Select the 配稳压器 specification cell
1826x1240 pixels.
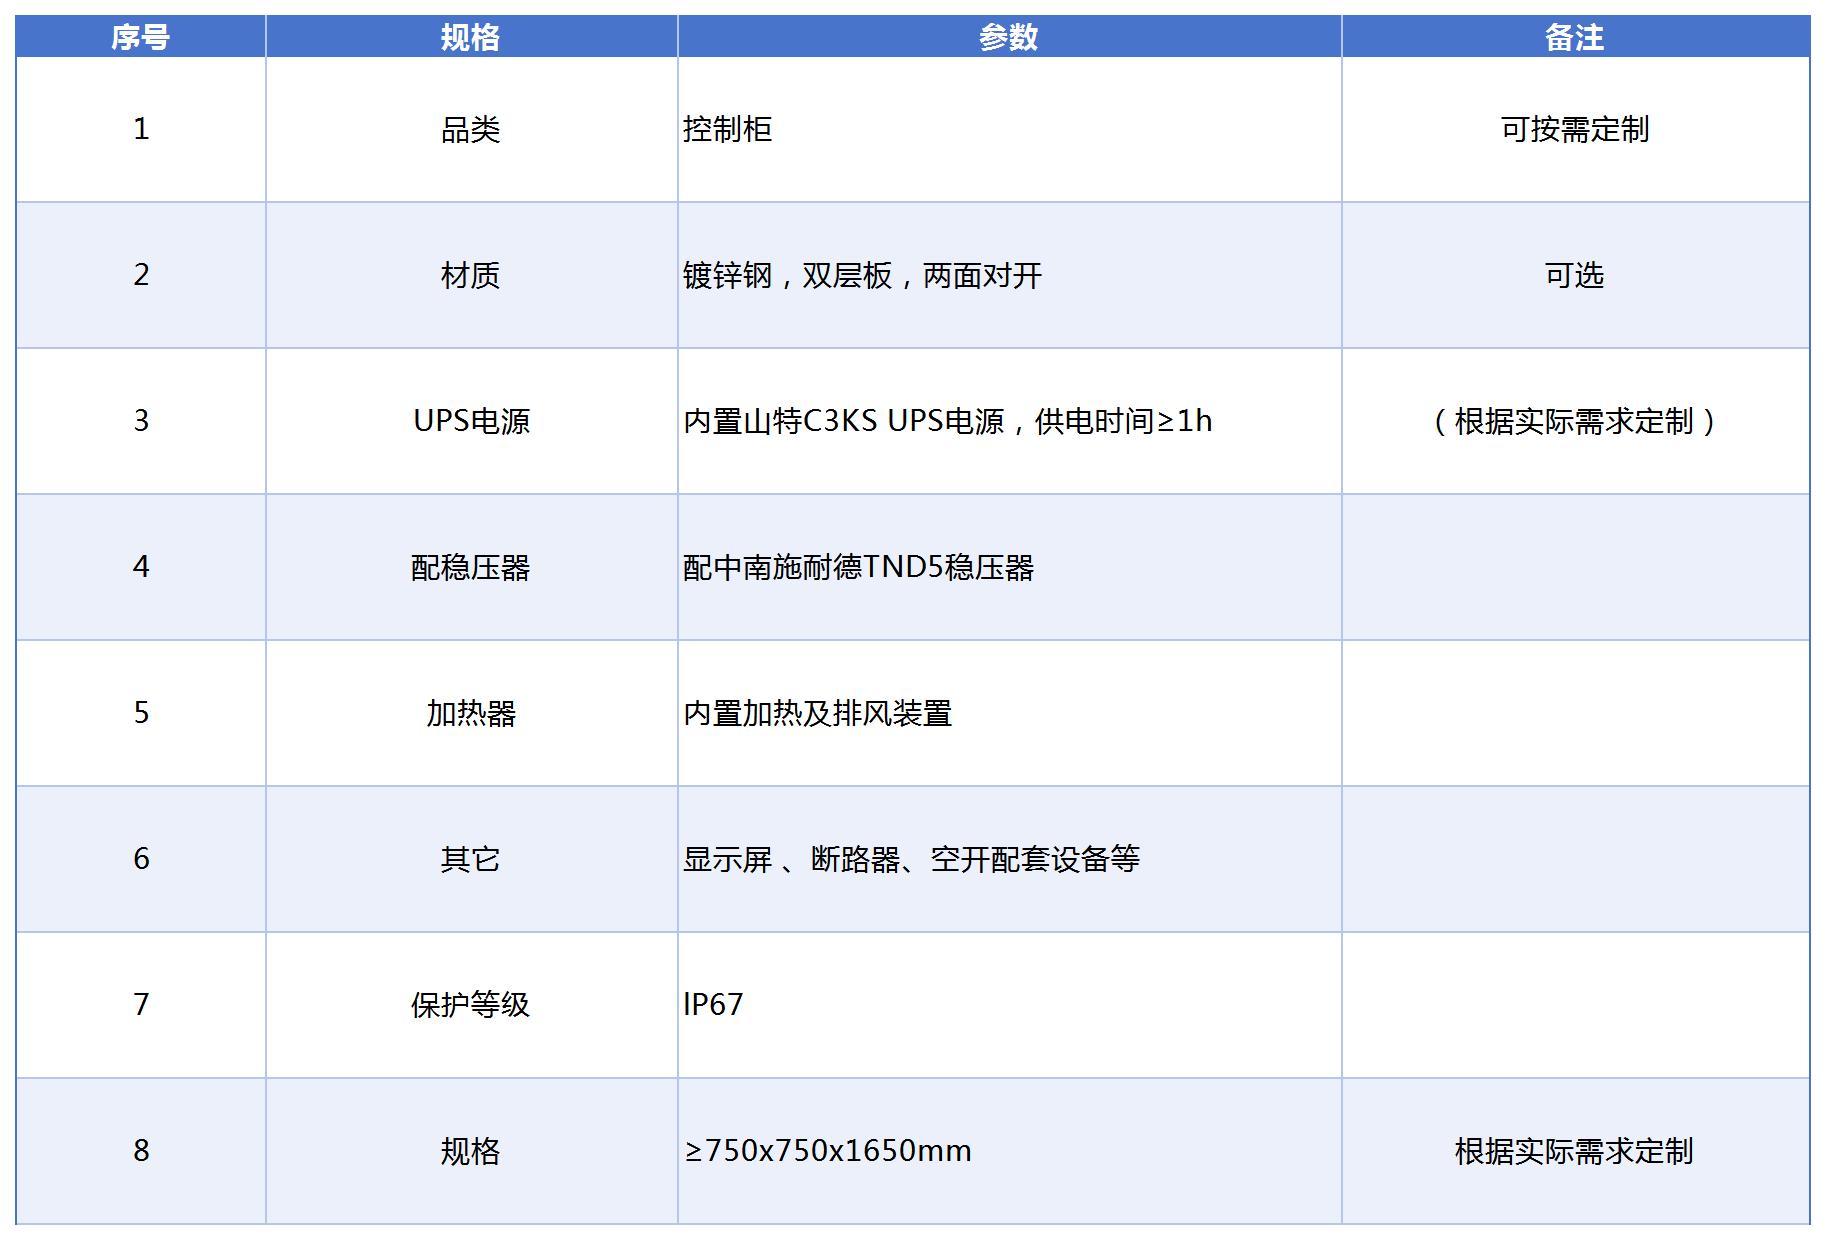point(471,567)
